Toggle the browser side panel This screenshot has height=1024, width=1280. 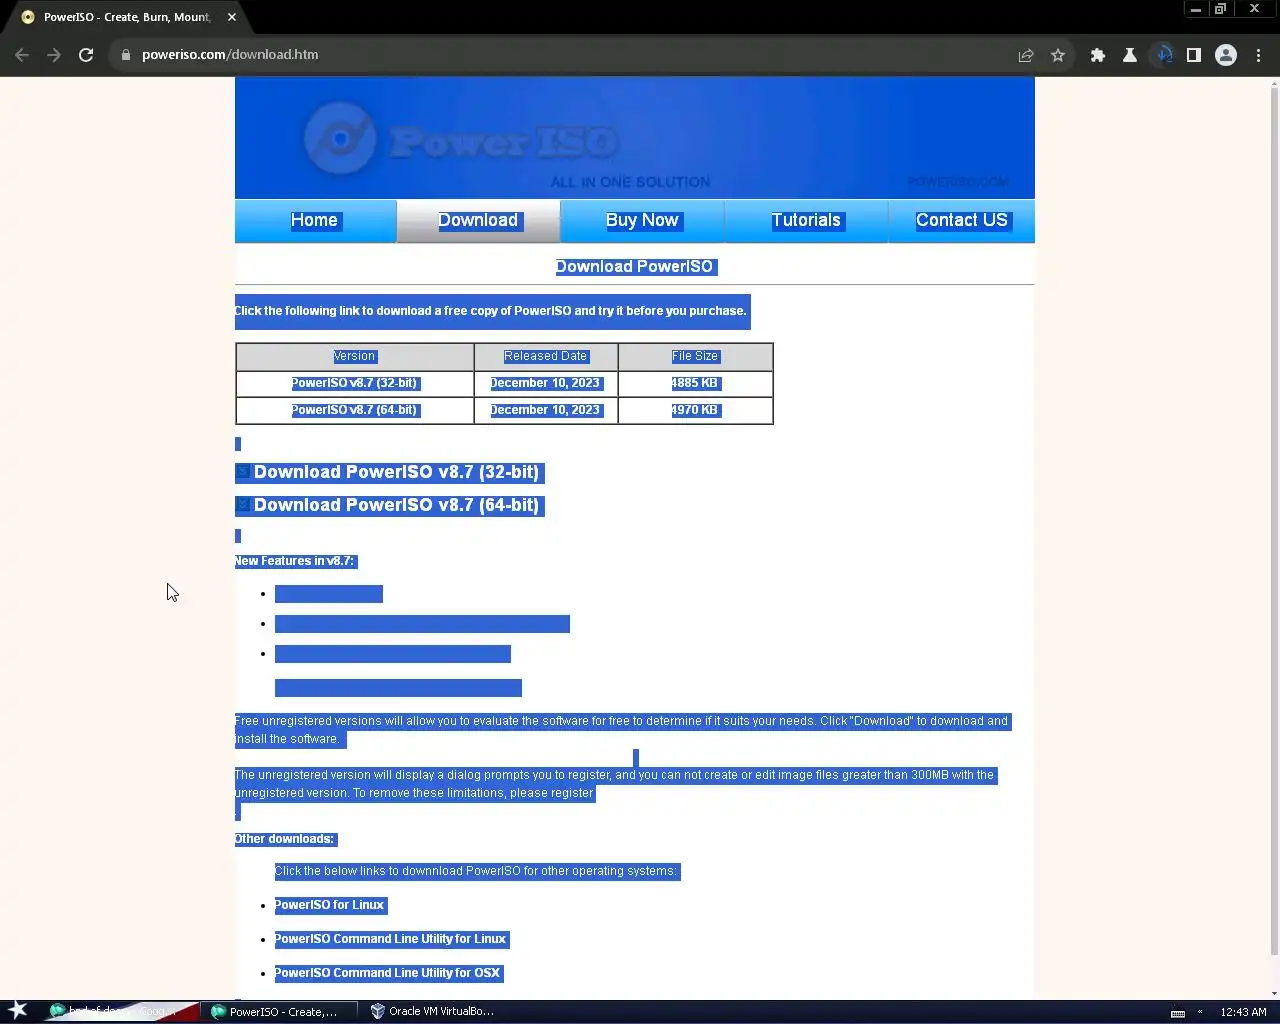coord(1194,55)
